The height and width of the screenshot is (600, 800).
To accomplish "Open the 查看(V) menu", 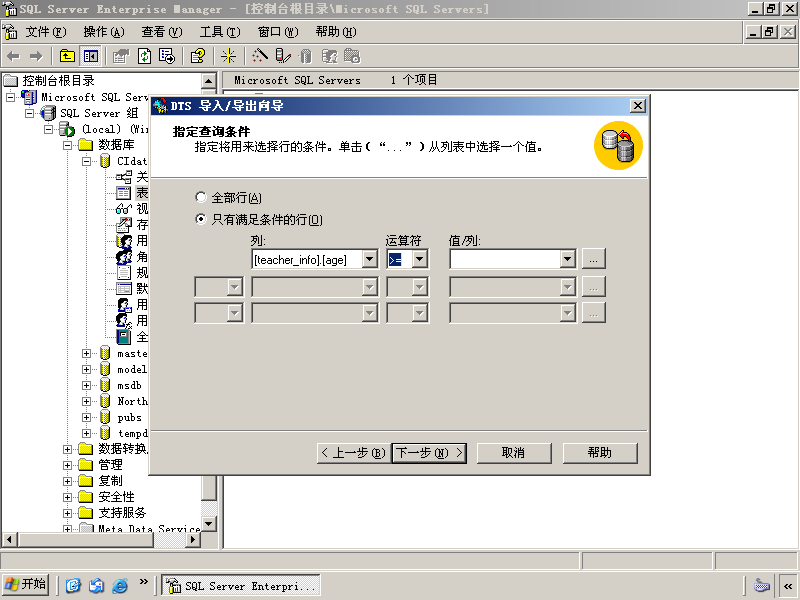I will pos(162,32).
